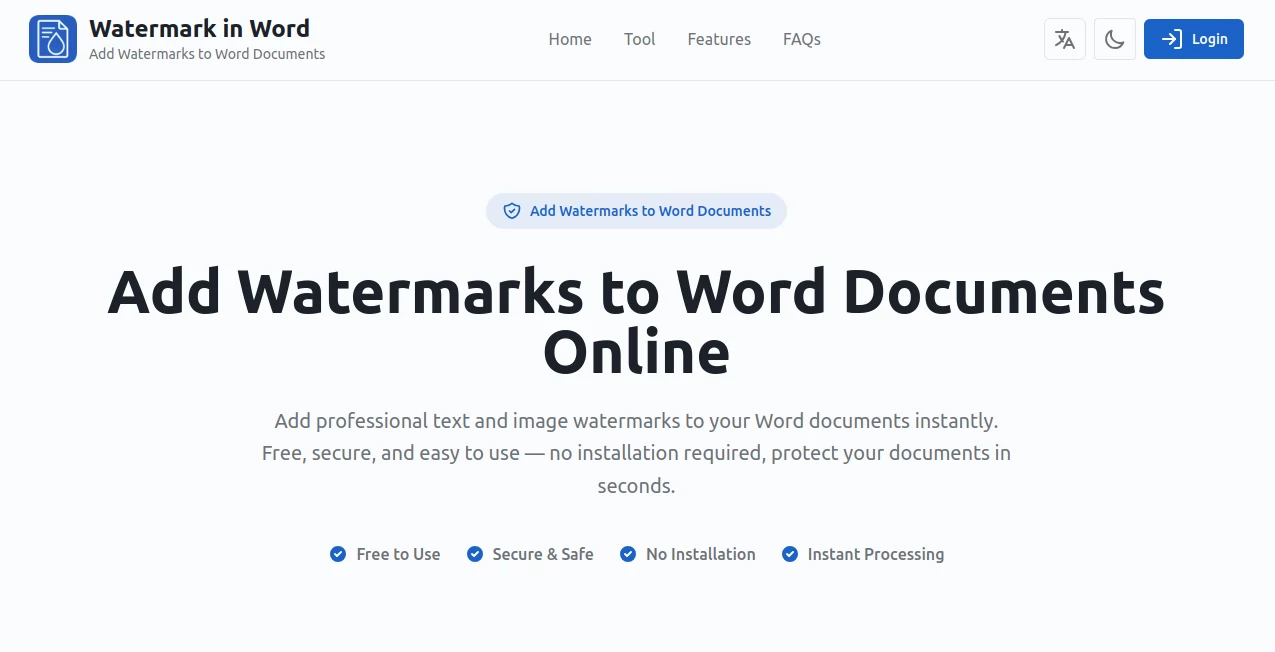Click the Add Watermarks to Word Documents badge
The image size is (1275, 652).
coord(636,211)
